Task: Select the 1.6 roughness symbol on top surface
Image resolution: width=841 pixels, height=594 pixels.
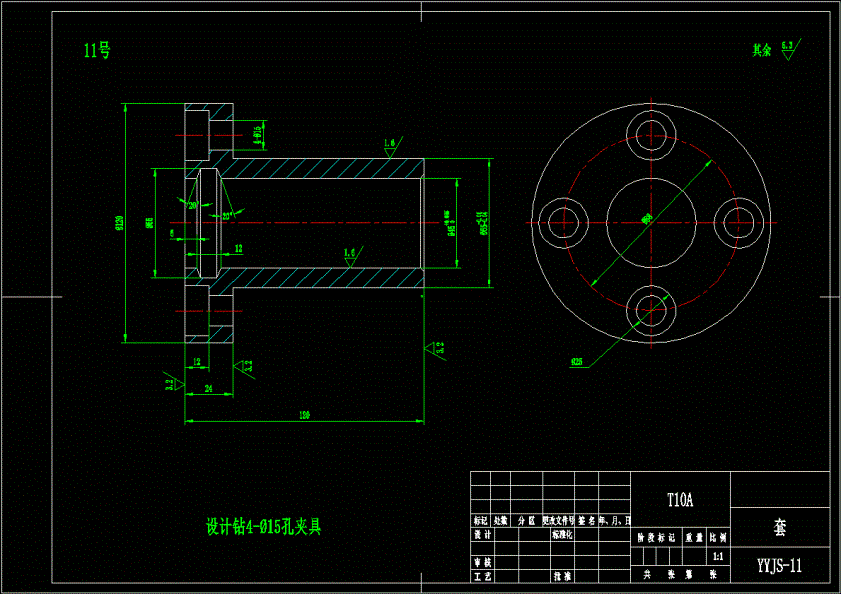Action: click(392, 146)
